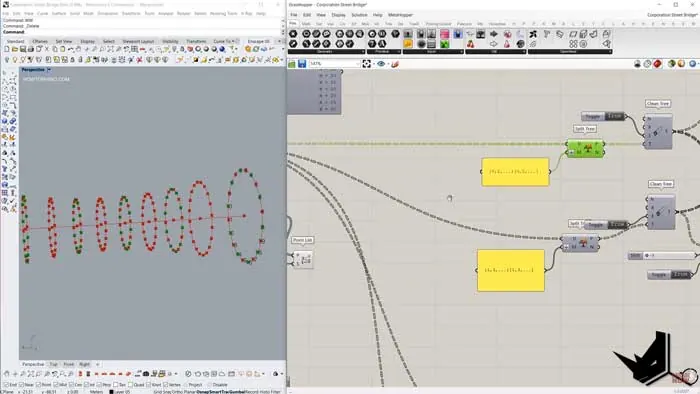700x394 pixels.
Task: Click the yellow panel wired to green Split Tree
Action: tap(516, 172)
